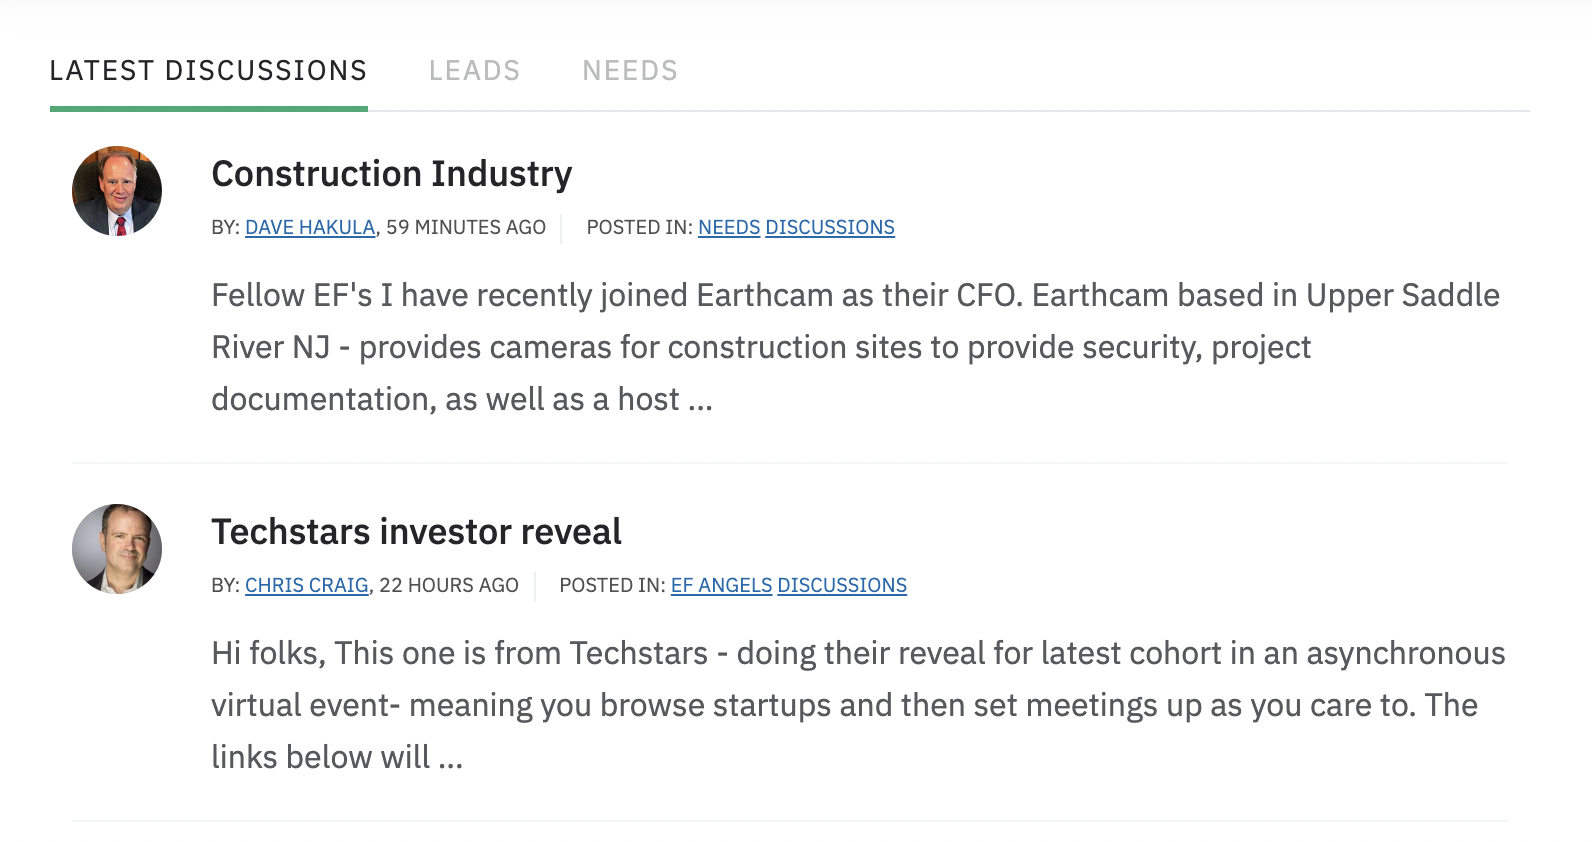Visit Dave Hakula's author profile link
Image resolution: width=1592 pixels, height=842 pixels.
310,228
